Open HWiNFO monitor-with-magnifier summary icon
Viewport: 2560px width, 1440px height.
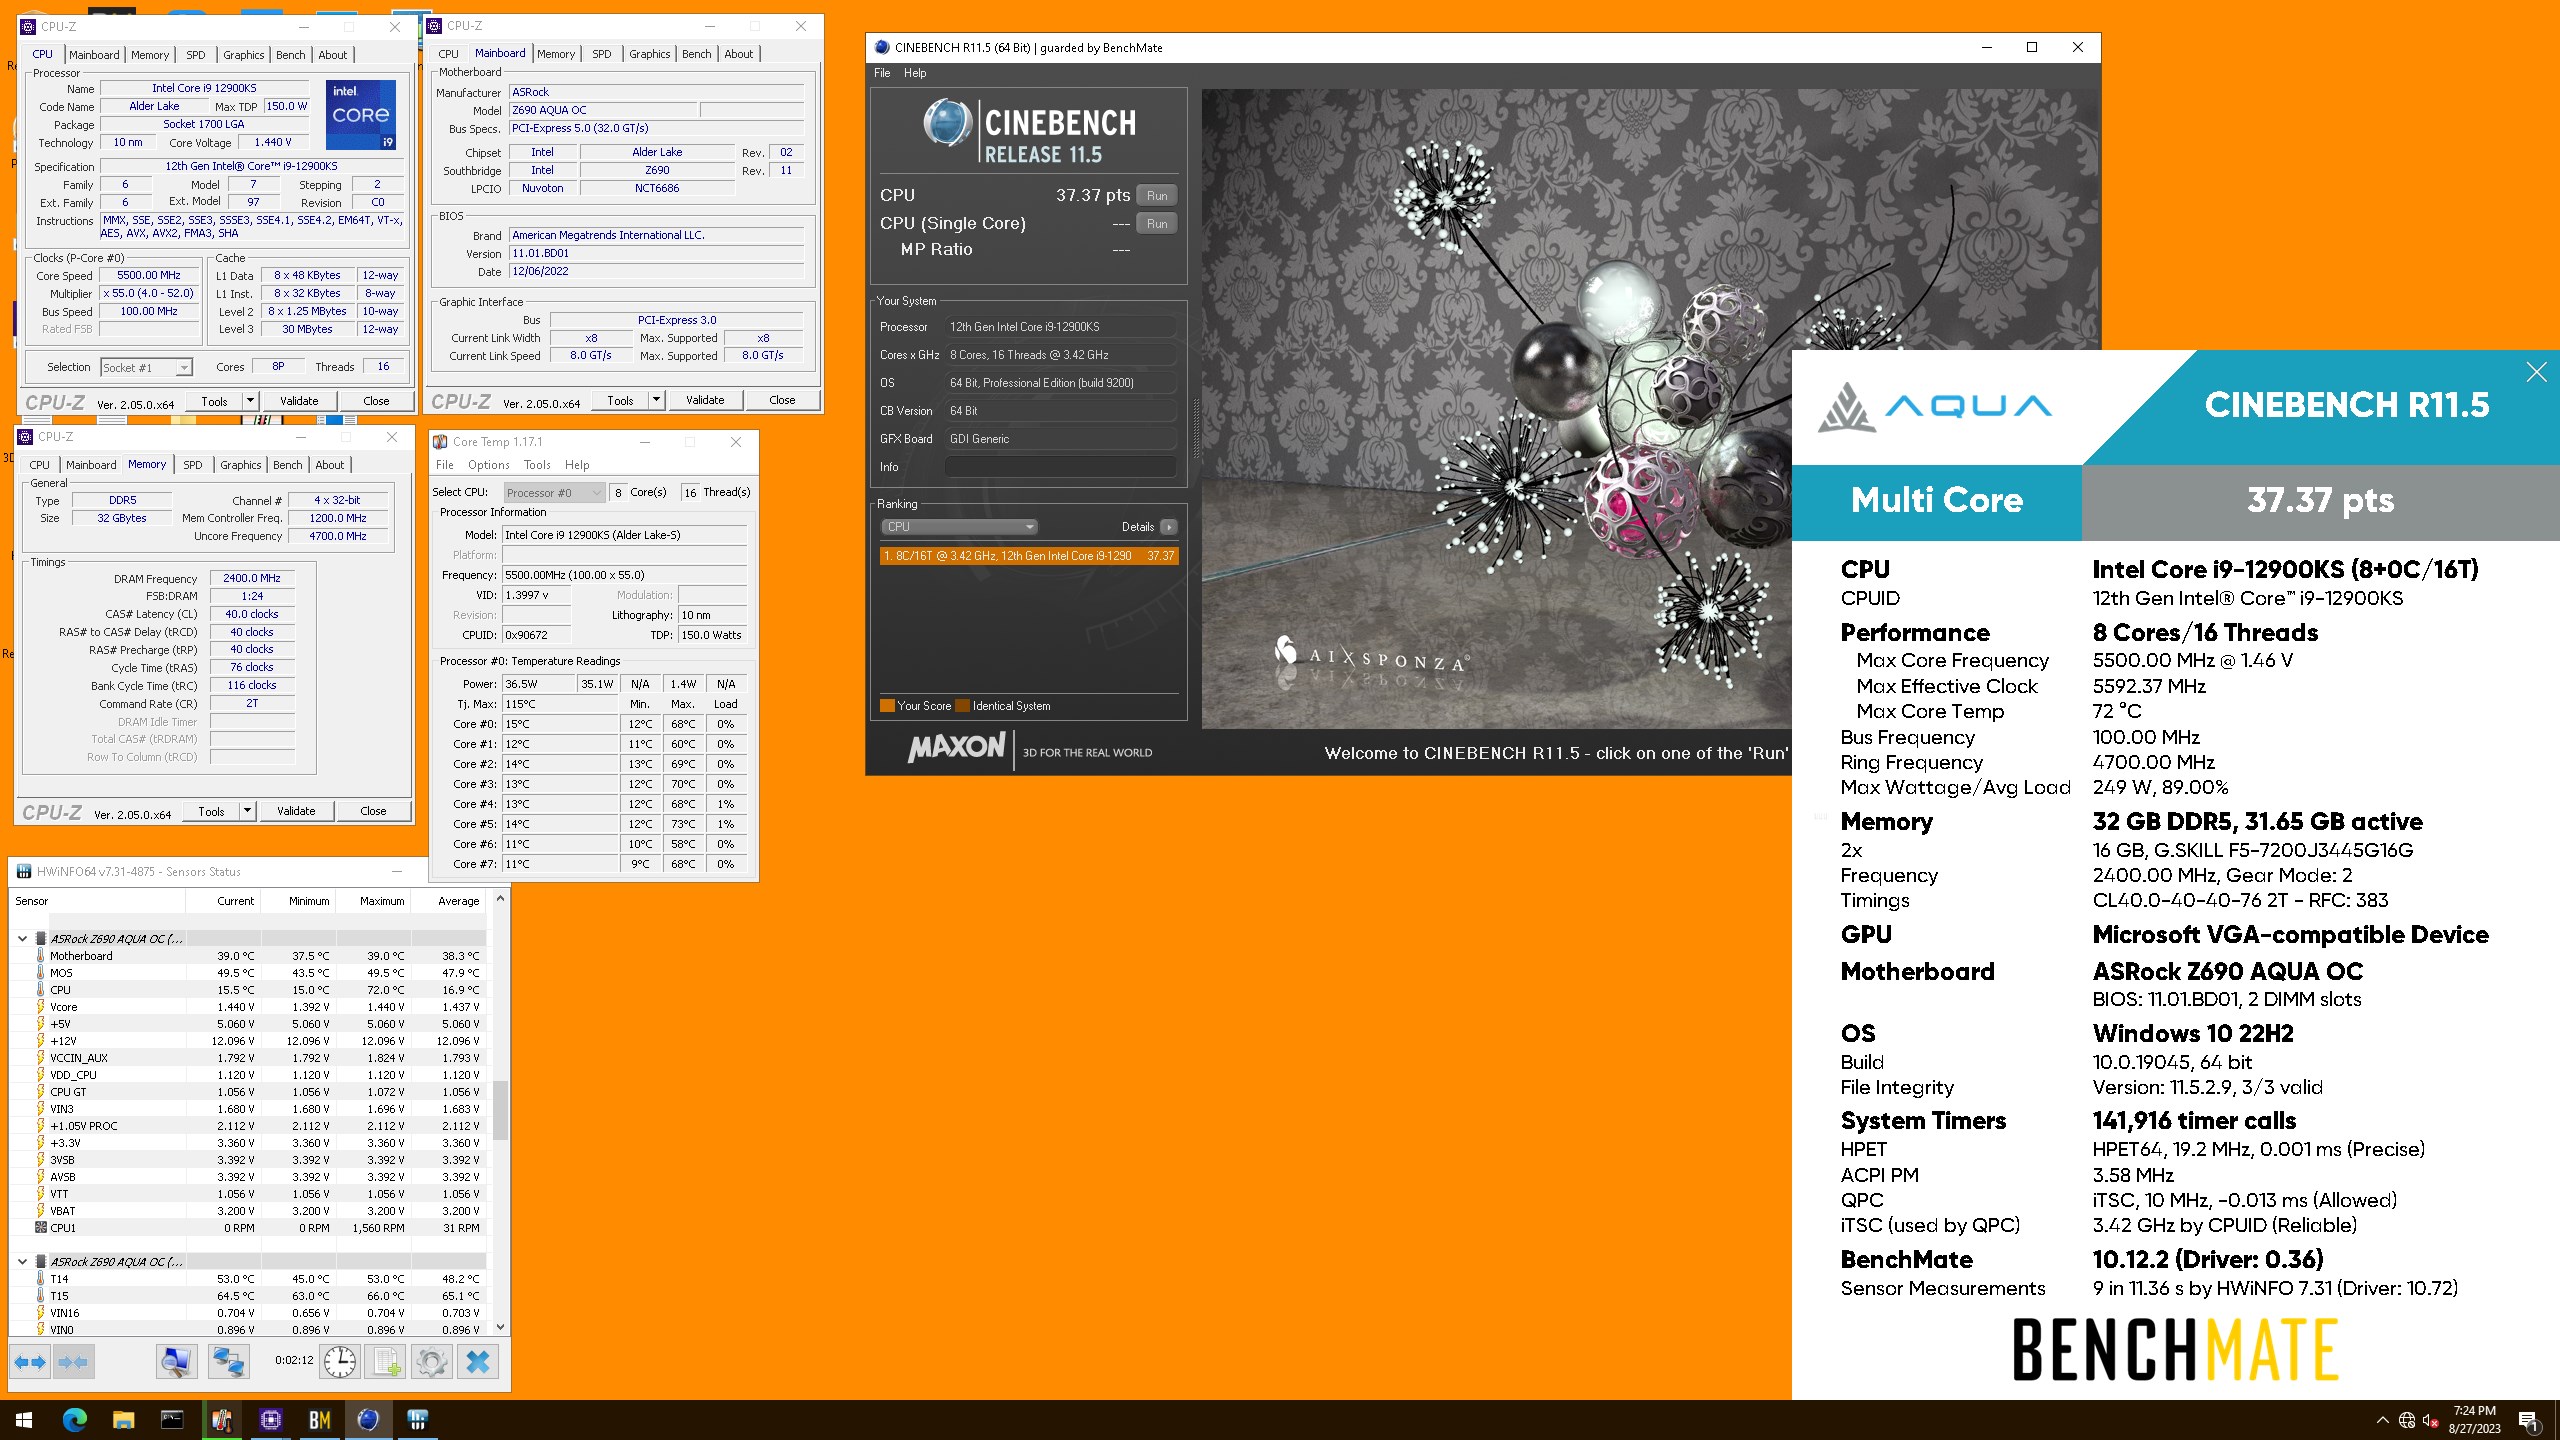[176, 1362]
